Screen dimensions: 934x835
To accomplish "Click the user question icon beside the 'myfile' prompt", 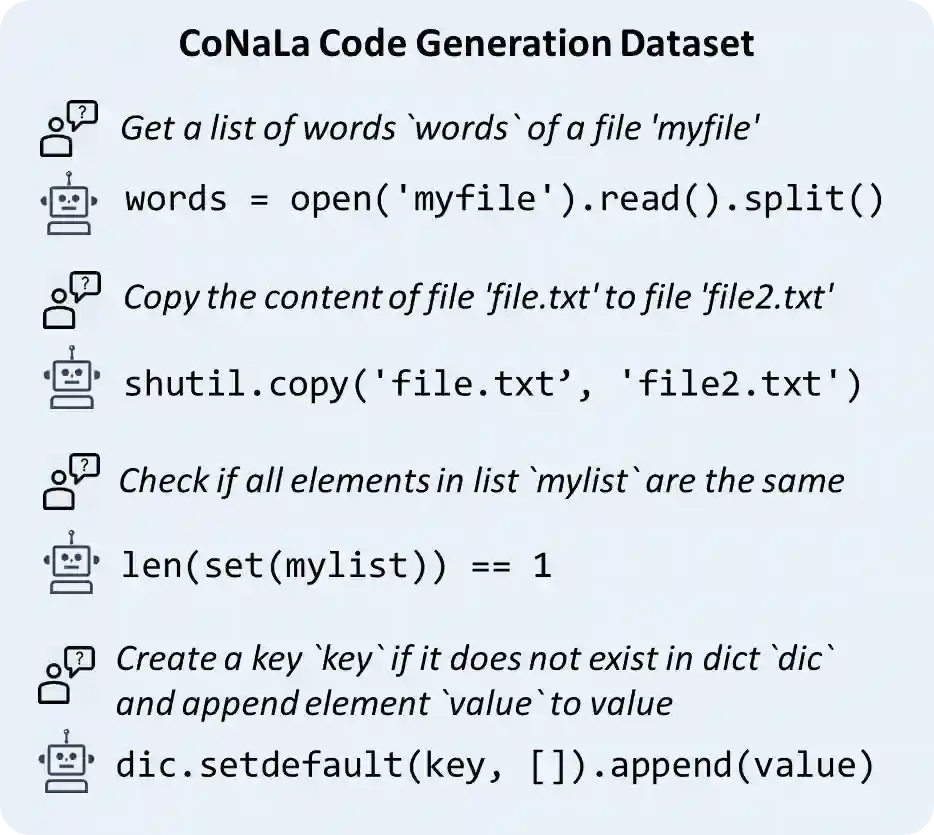I will tap(68, 129).
